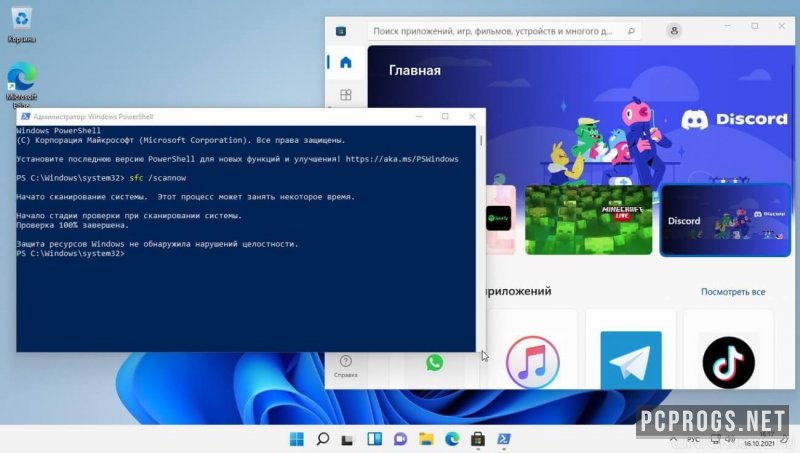Click the Microsoft Store logo icon
Viewport: 800px width, 453px height.
(341, 31)
